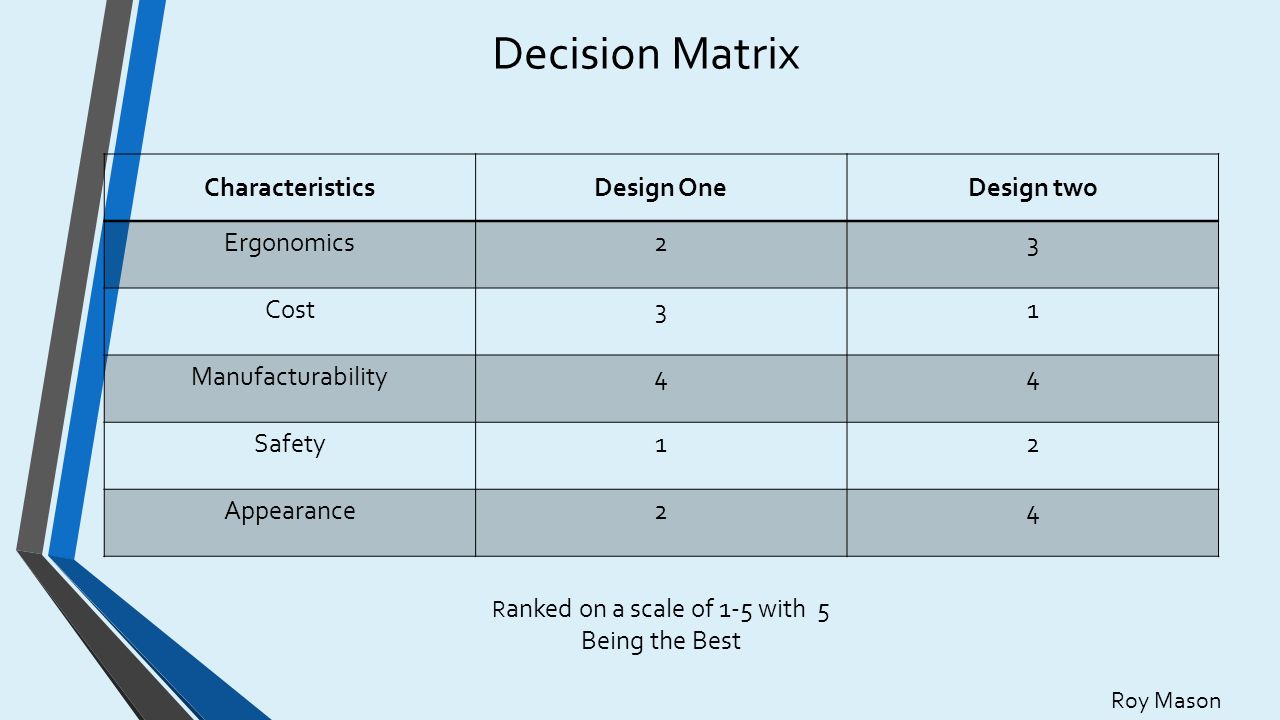This screenshot has height=720, width=1280.
Task: Select Design One Cost score cell
Action: pos(661,322)
